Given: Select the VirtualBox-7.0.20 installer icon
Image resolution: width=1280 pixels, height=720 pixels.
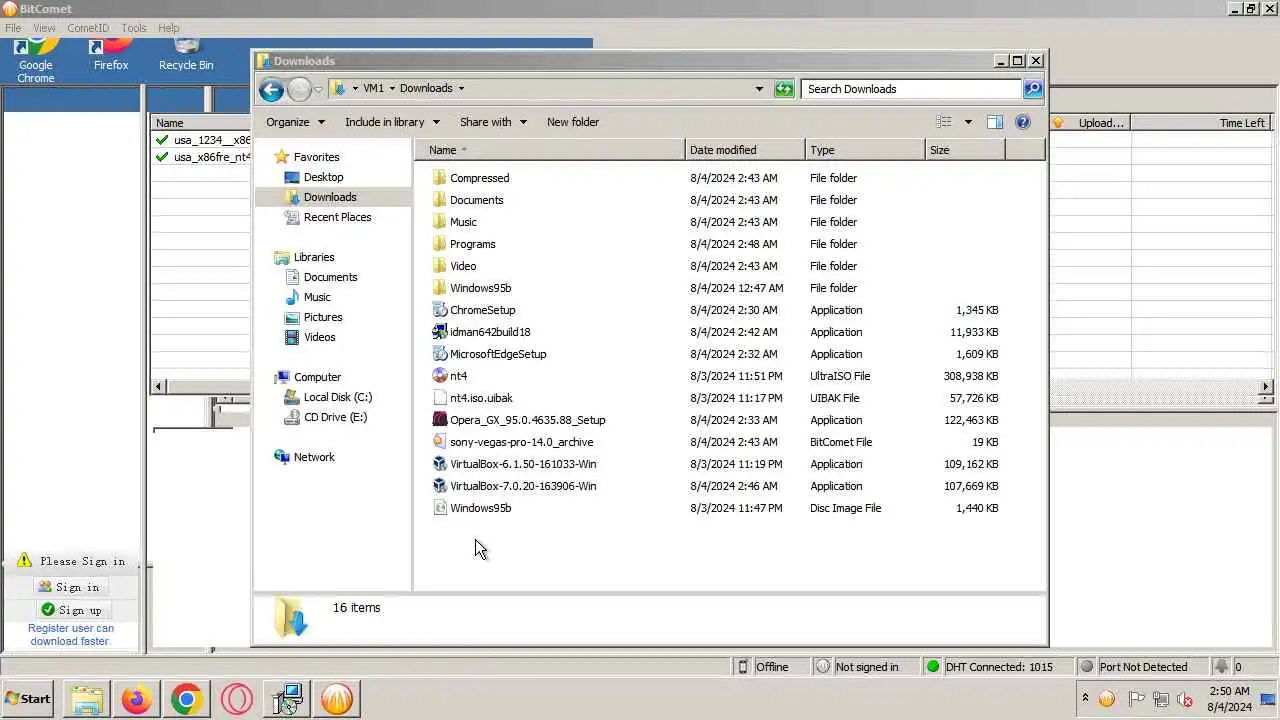Looking at the screenshot, I should click(439, 486).
